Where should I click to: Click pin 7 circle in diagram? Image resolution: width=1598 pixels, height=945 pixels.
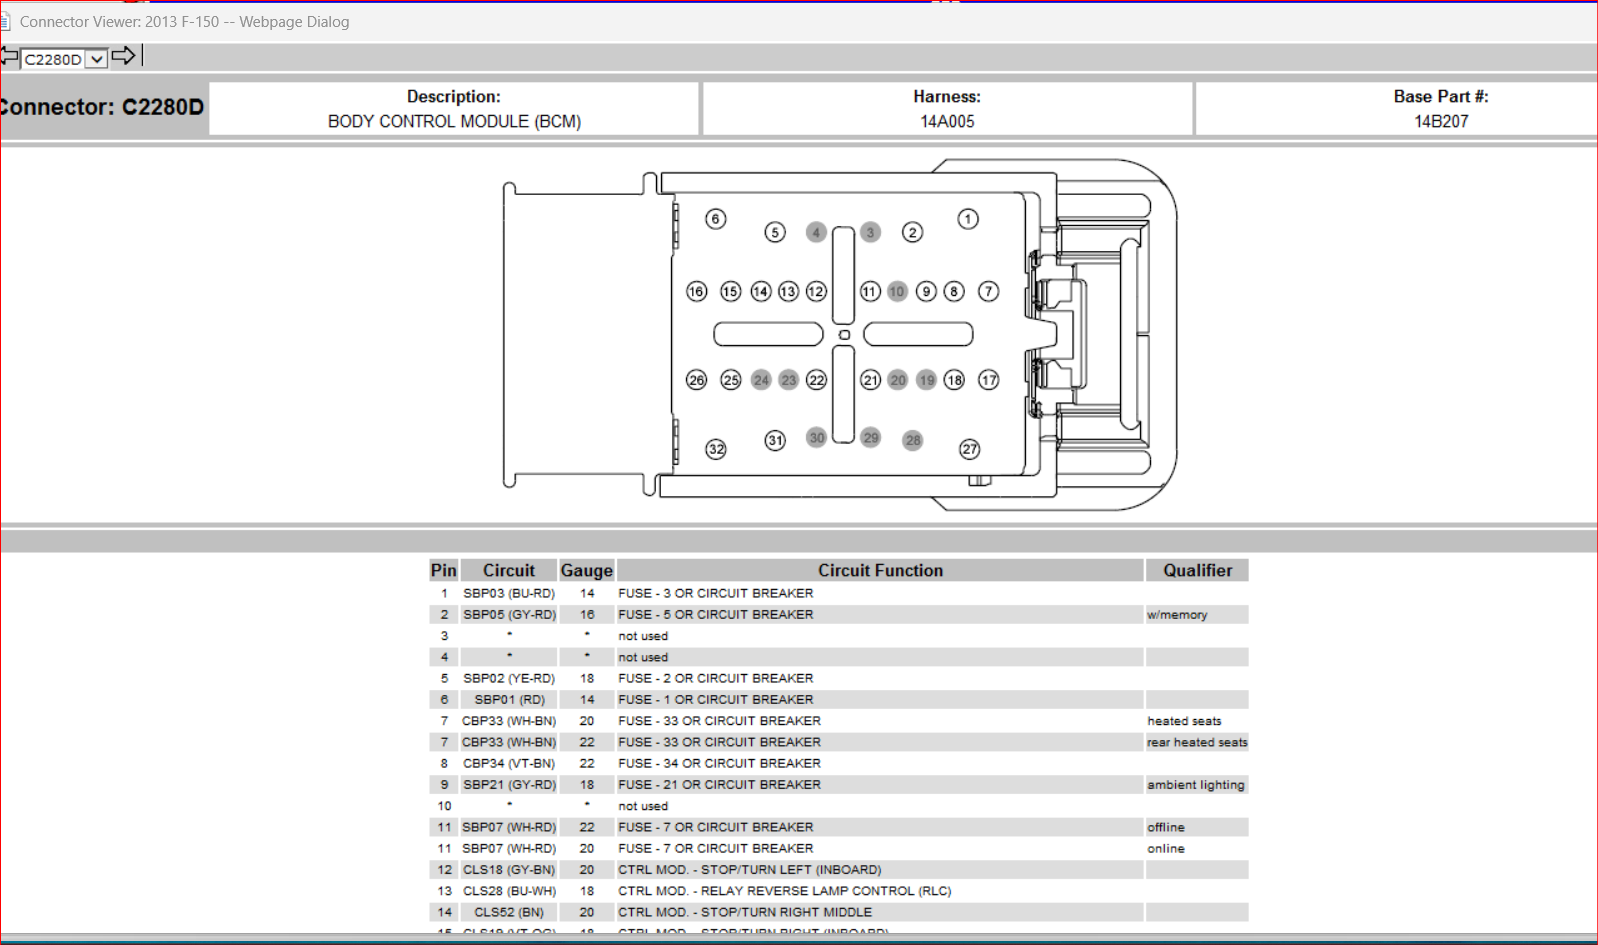point(988,291)
